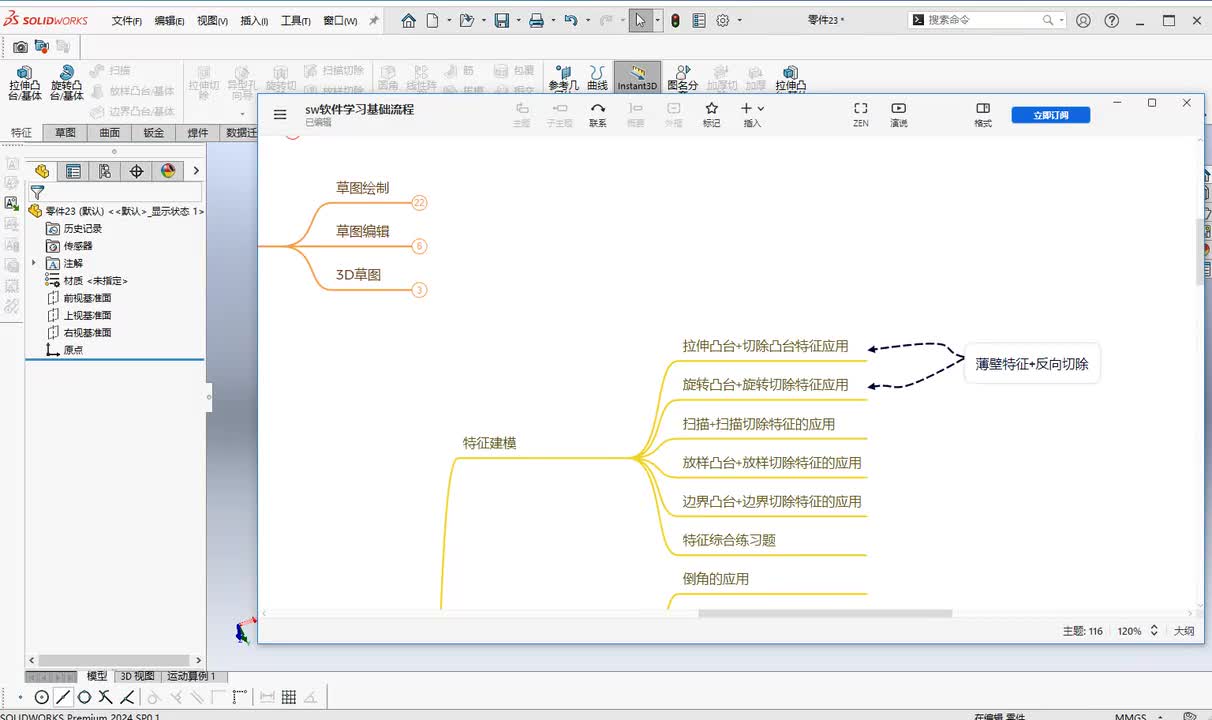The width and height of the screenshot is (1212, 720).
Task: Open the mind-map hamburger menu
Action: [280, 115]
